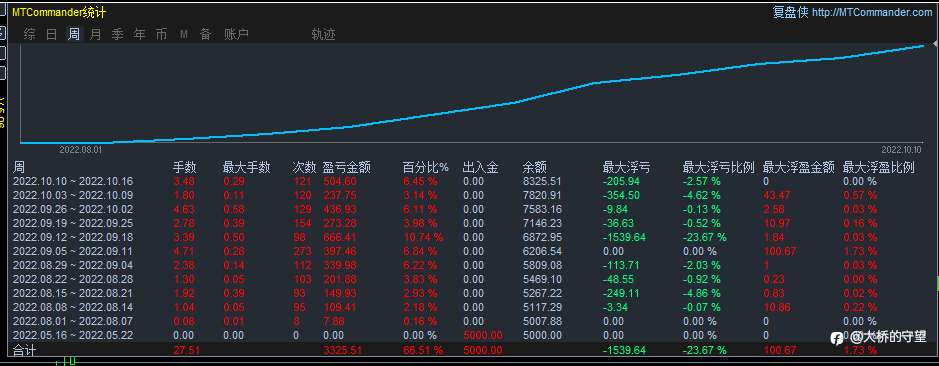The image size is (939, 366).
Task: Click the 最大浮盈比例 column header
Action: point(879,168)
